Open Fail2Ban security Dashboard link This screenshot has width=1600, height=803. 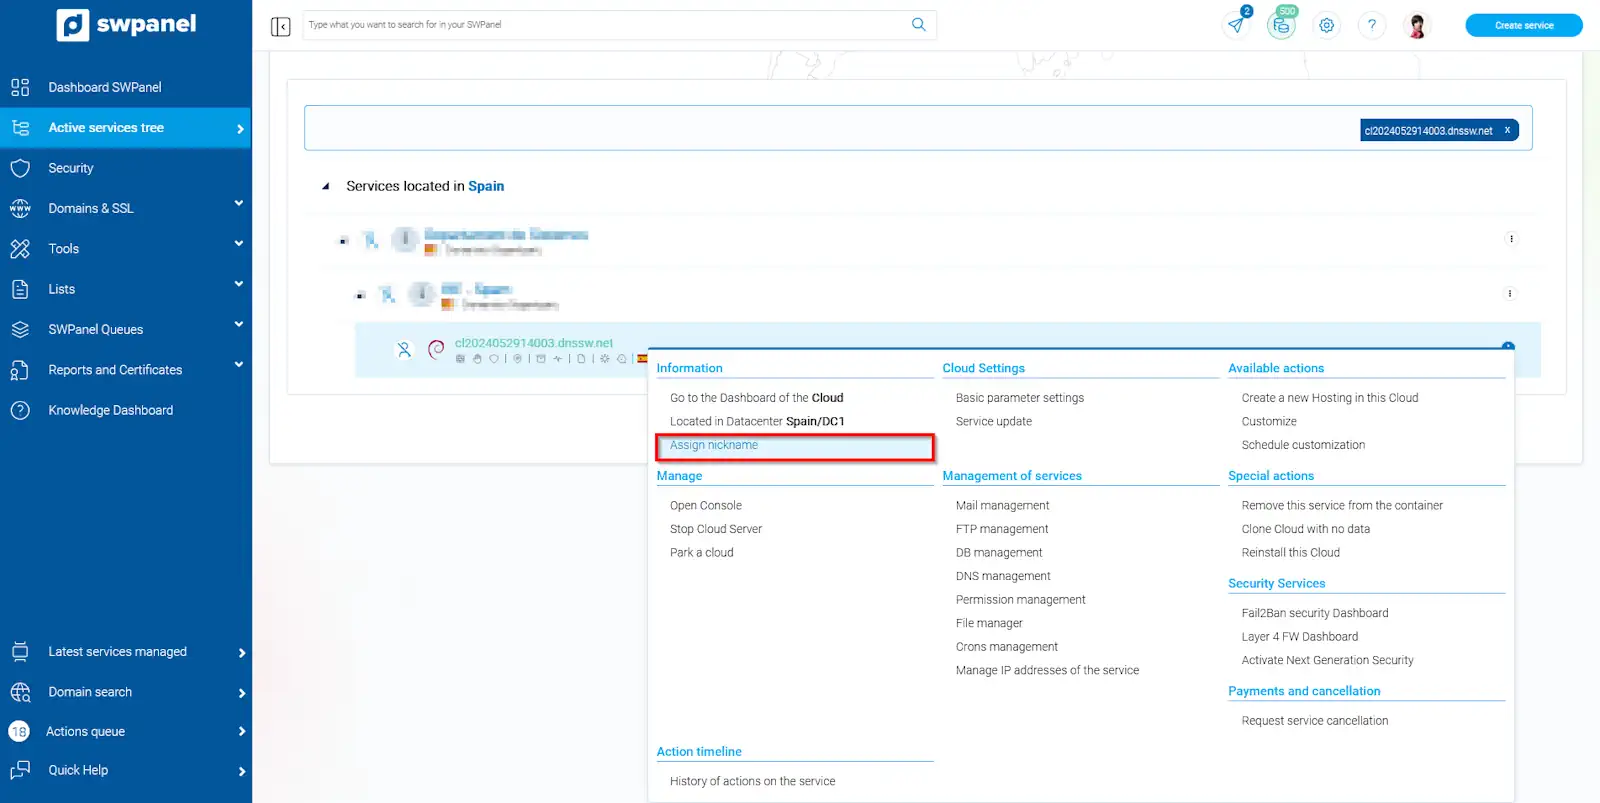tap(1314, 613)
